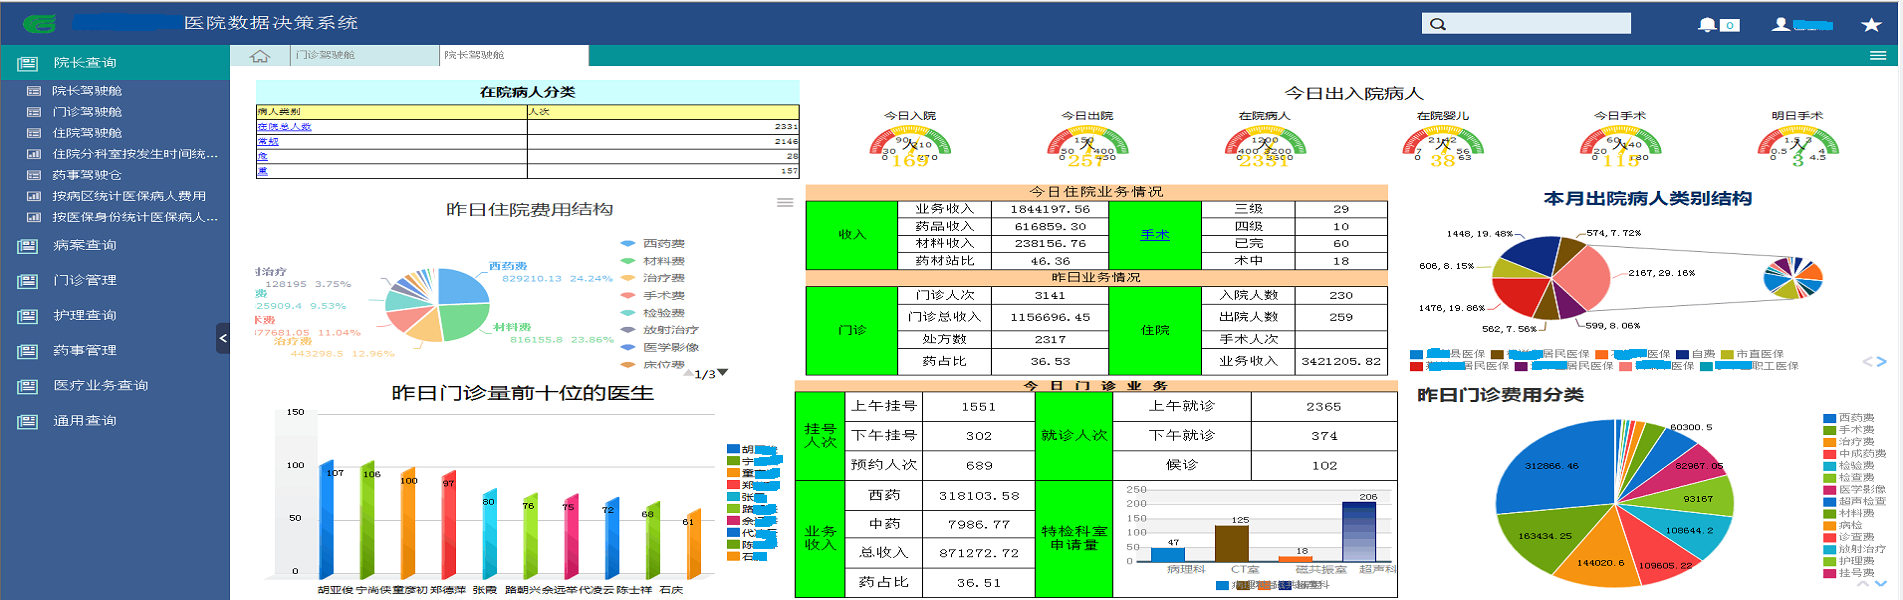The image size is (1903, 600).
Task: Select 住院驾驶舱 in the sidebar
Action: (87, 133)
